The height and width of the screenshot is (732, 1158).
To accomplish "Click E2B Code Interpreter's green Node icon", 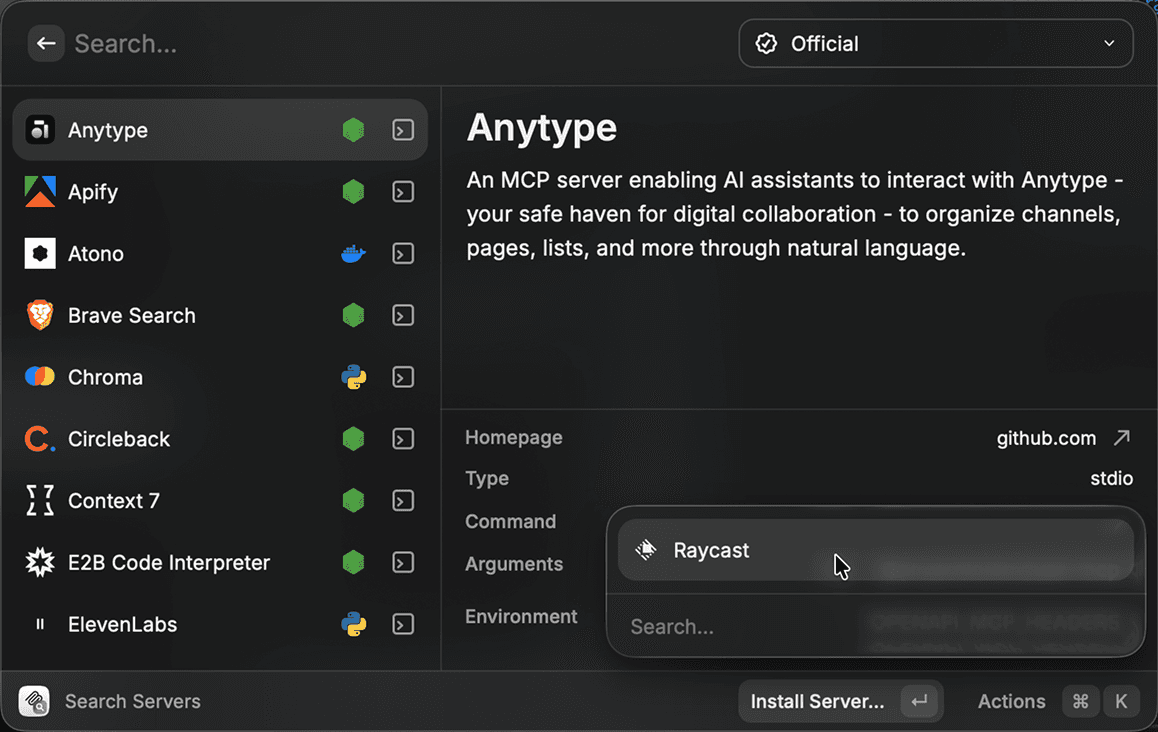I will tap(353, 563).
